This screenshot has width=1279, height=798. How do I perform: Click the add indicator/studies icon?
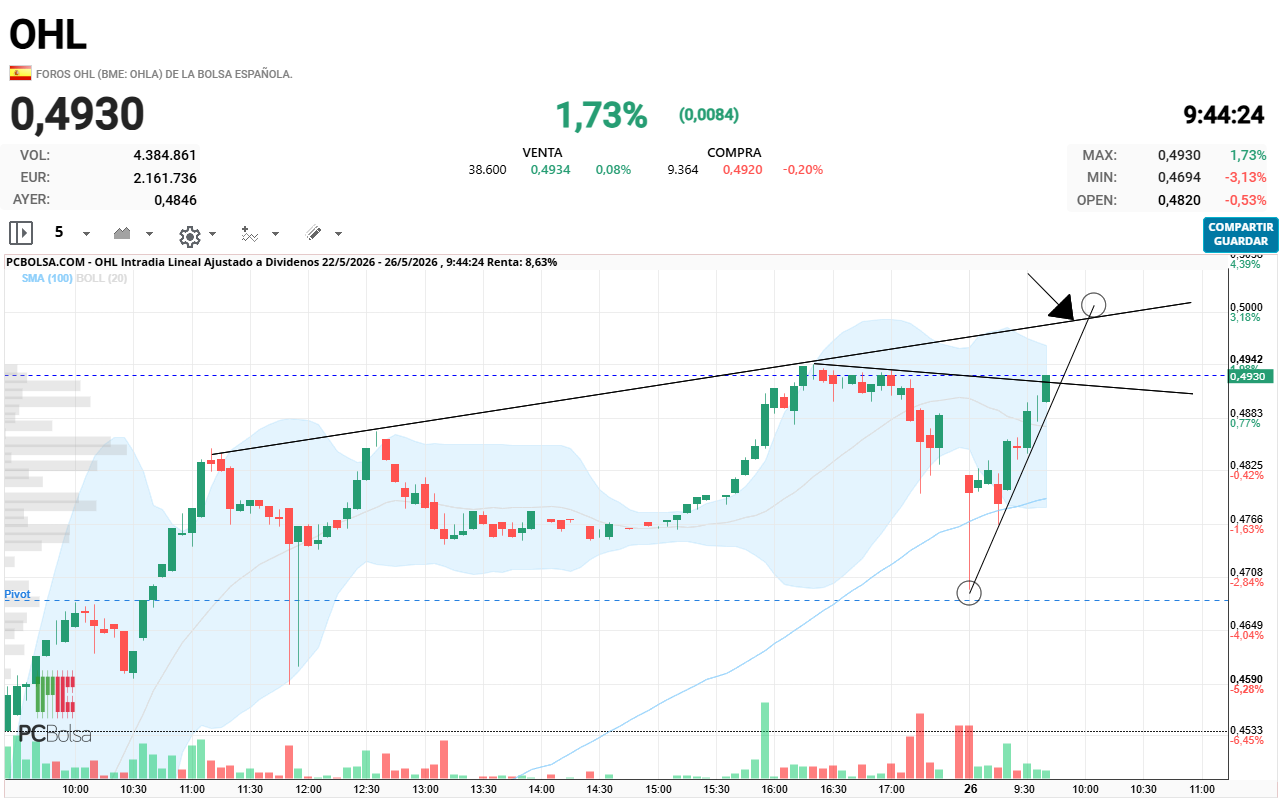click(x=250, y=234)
